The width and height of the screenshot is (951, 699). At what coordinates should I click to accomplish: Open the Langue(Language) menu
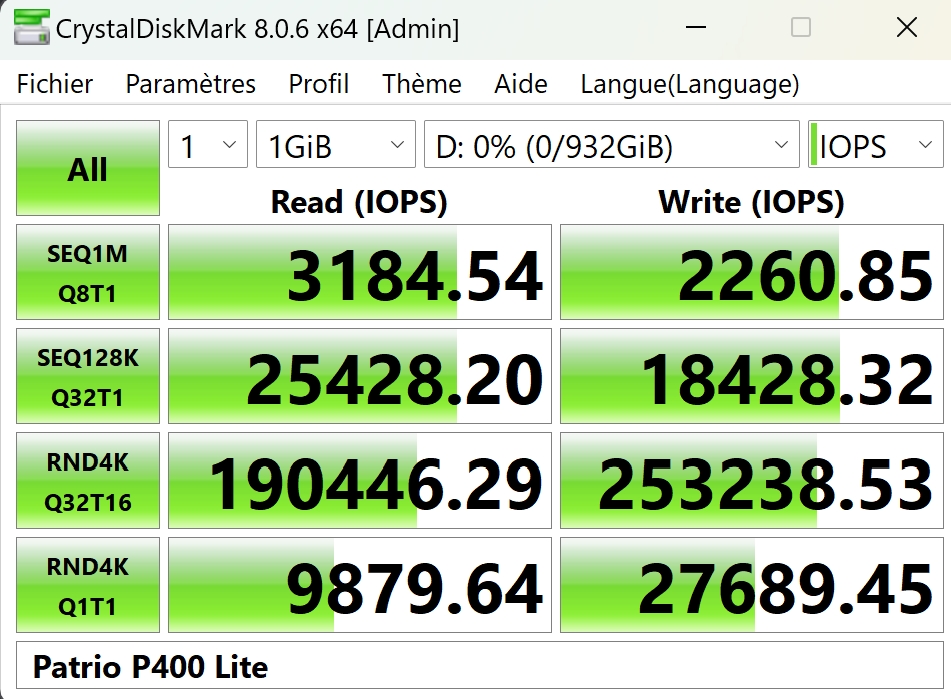(x=689, y=84)
